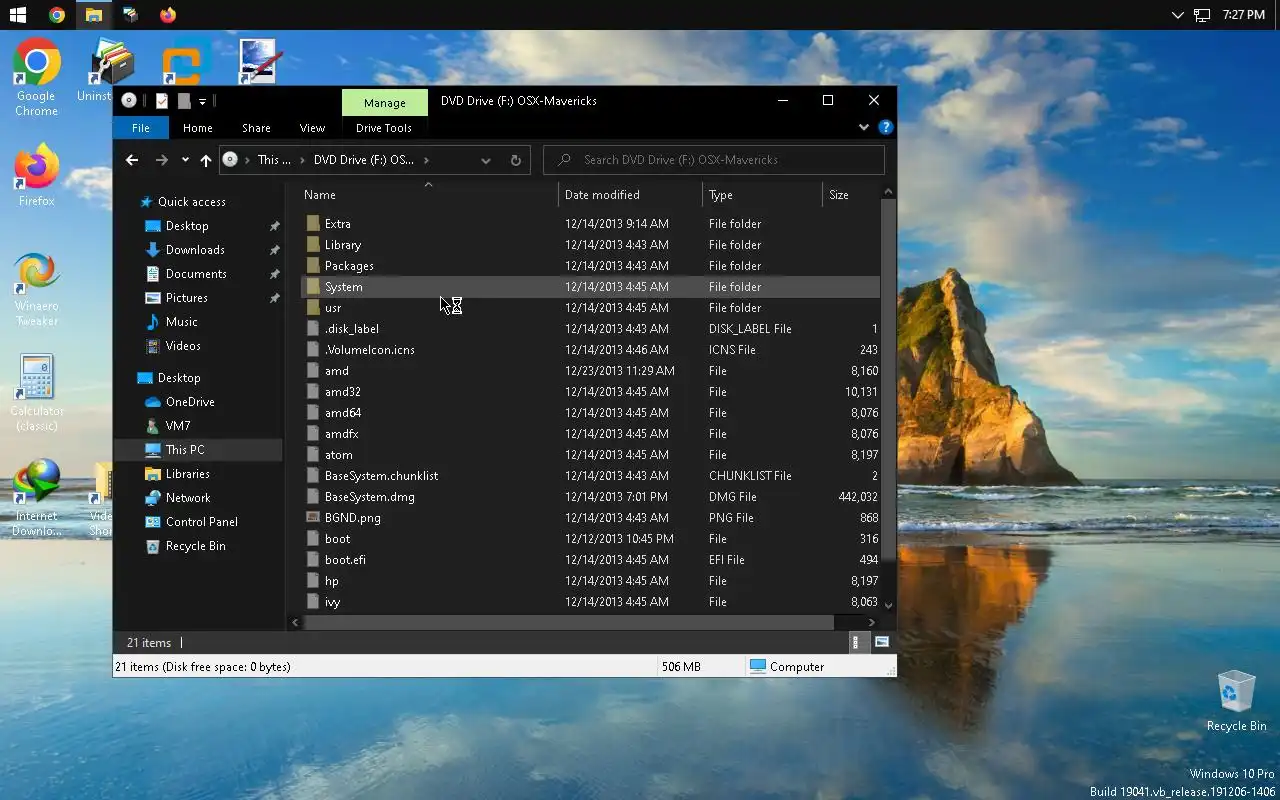Select This PC in navigation pane
The height and width of the screenshot is (800, 1280).
(185, 450)
